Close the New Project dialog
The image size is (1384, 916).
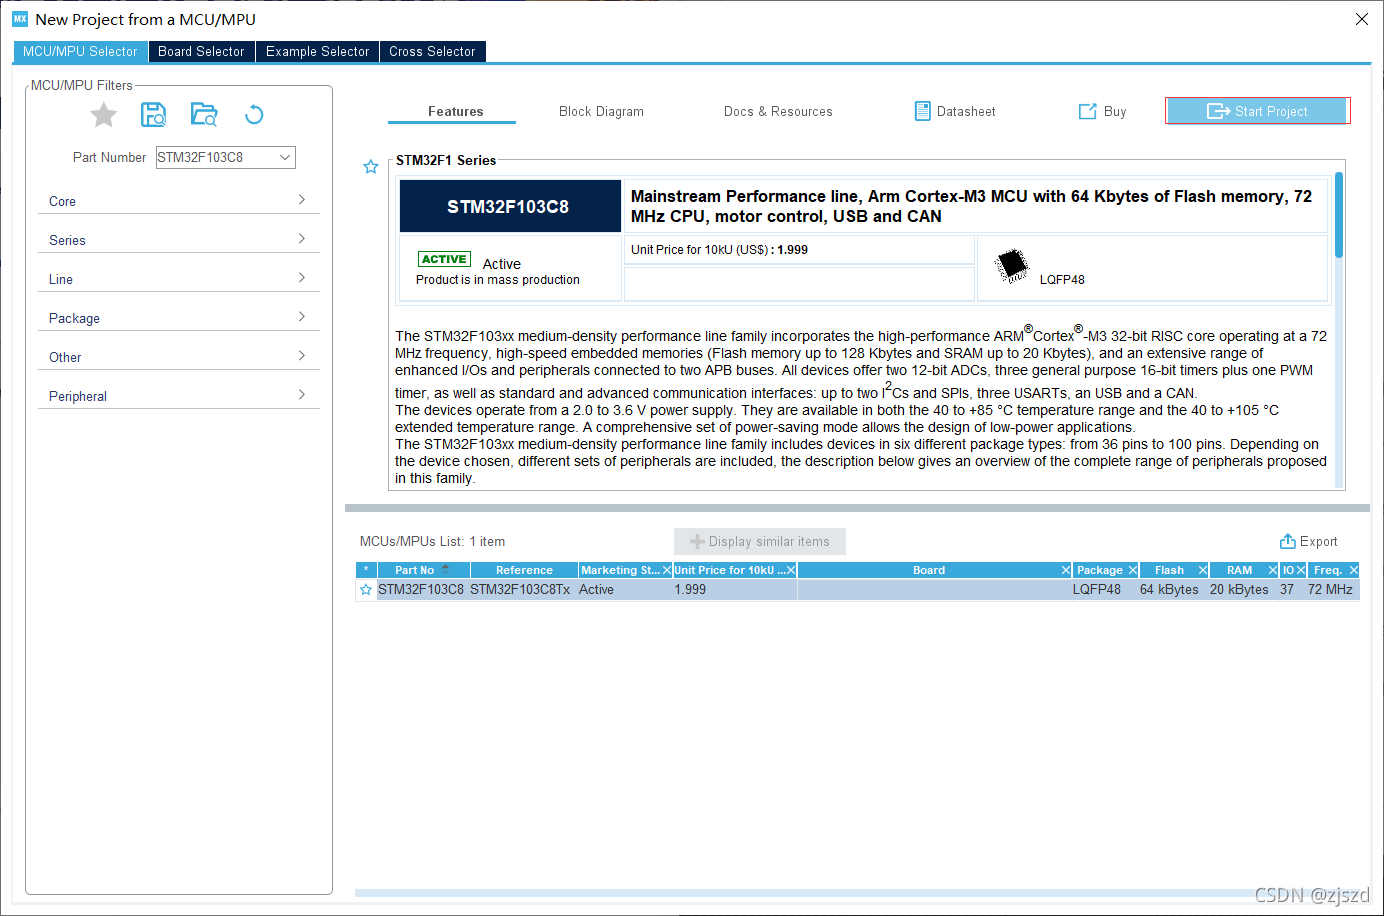(1362, 19)
